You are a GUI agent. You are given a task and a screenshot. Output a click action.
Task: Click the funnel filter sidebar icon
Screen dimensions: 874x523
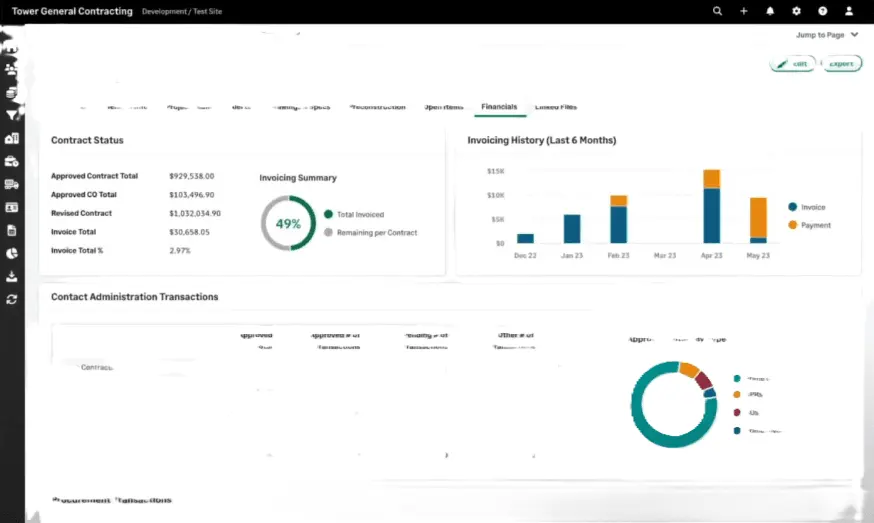(11, 115)
